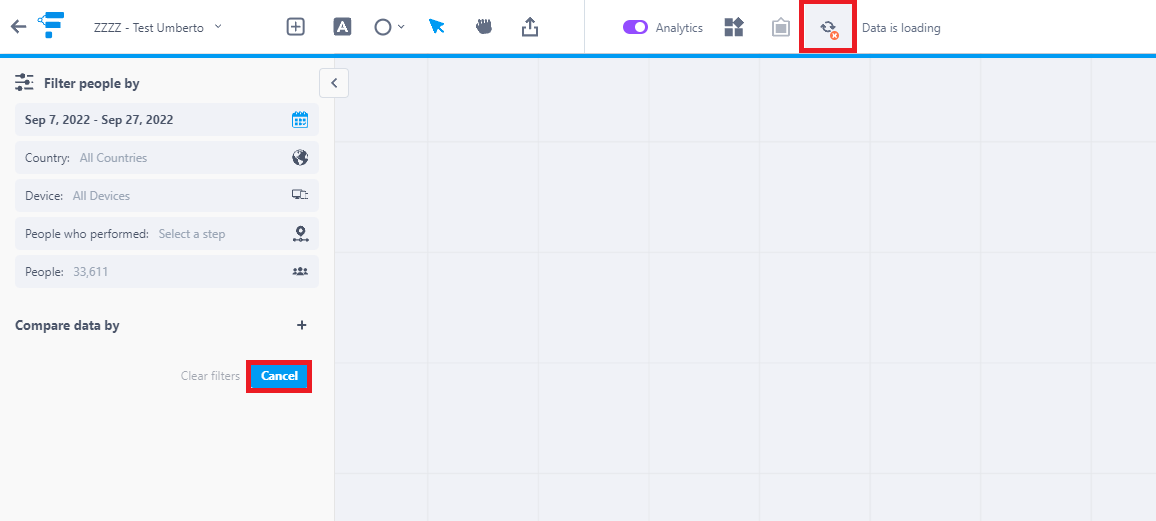Add a new step with plus-square icon

click(x=296, y=27)
